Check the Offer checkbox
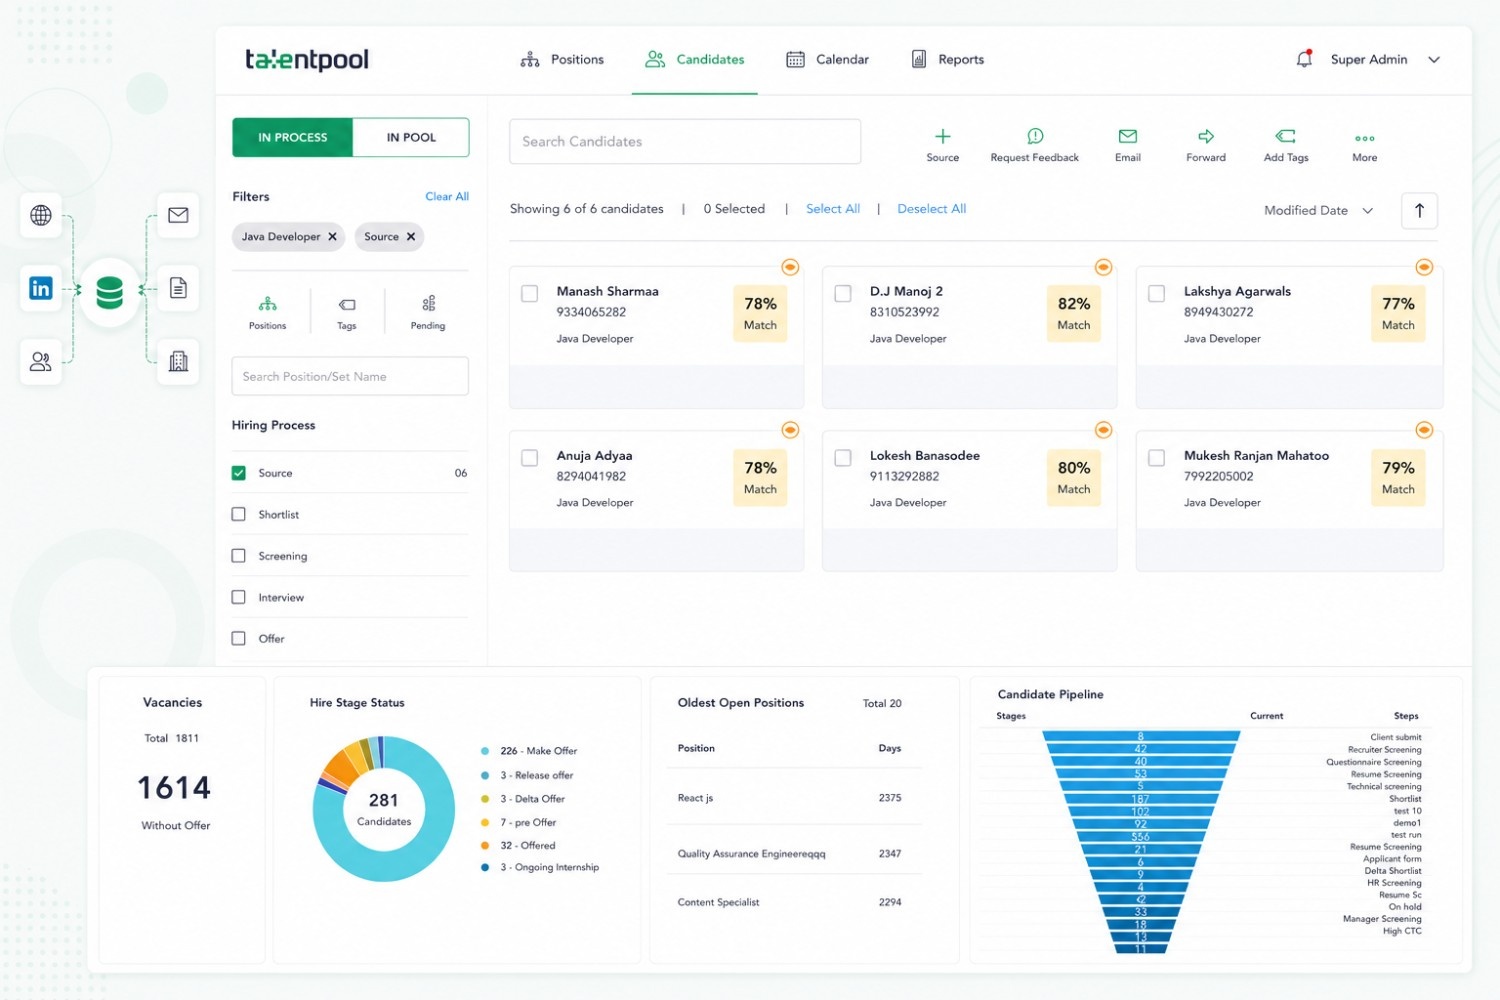1500x1000 pixels. tap(238, 638)
